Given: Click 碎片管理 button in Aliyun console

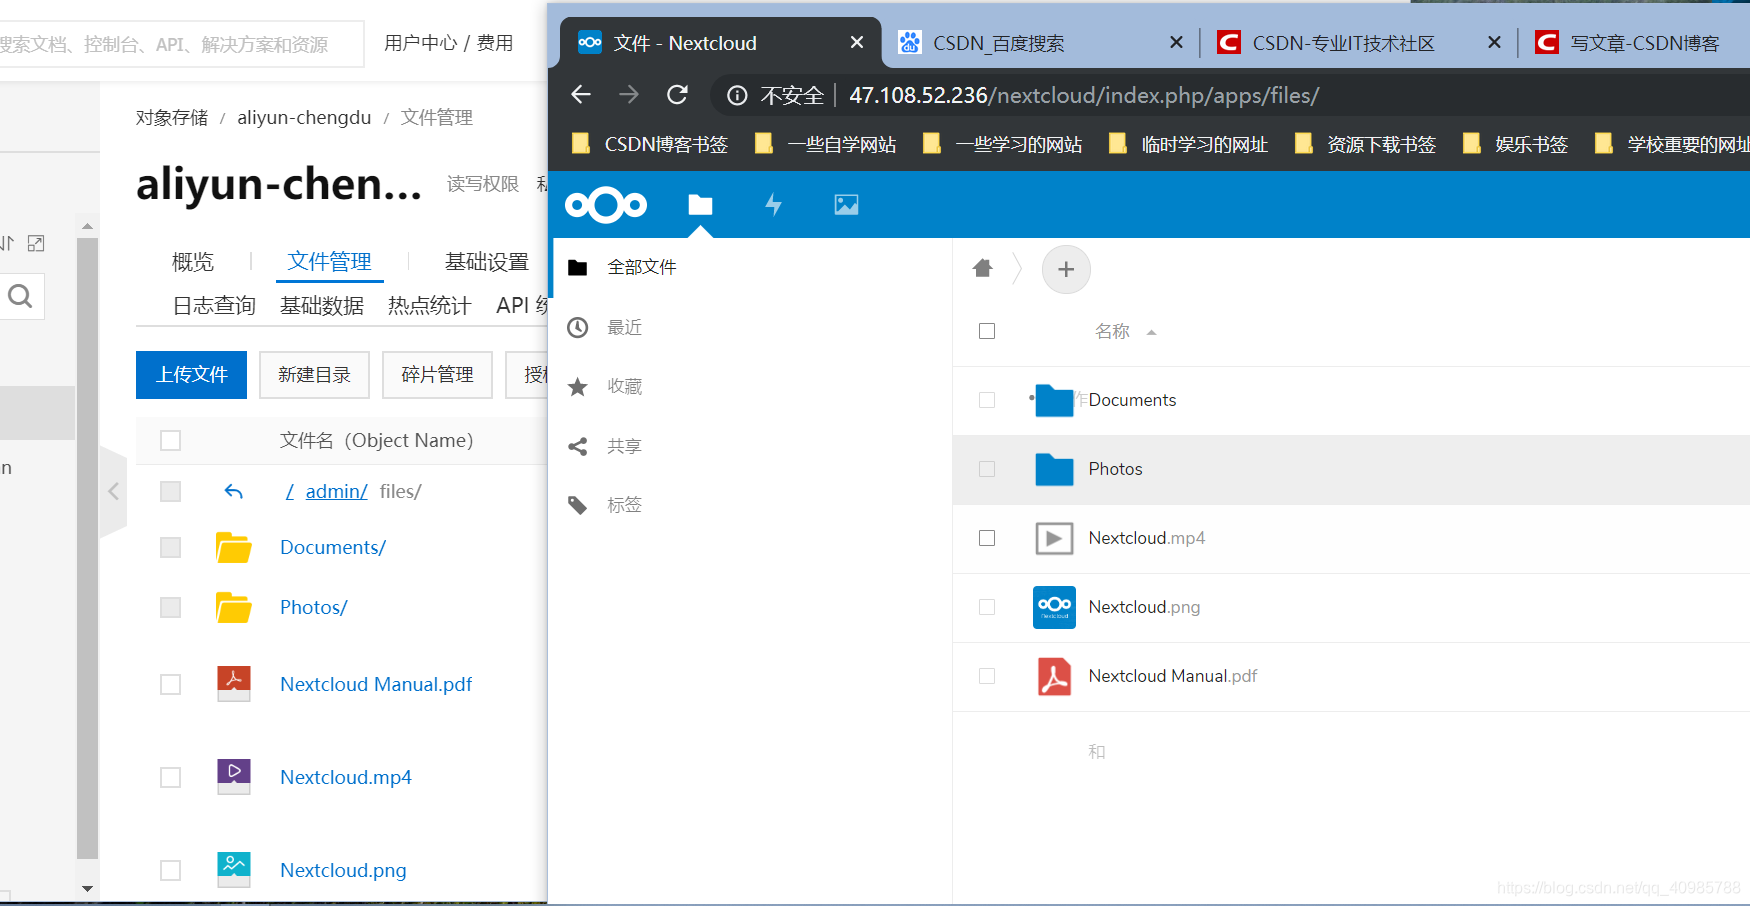Looking at the screenshot, I should (x=437, y=375).
